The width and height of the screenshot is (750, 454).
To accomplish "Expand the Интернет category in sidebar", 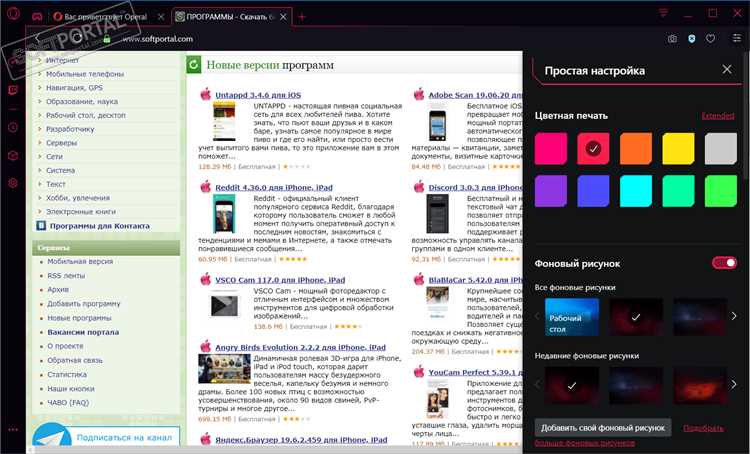I will (62, 60).
